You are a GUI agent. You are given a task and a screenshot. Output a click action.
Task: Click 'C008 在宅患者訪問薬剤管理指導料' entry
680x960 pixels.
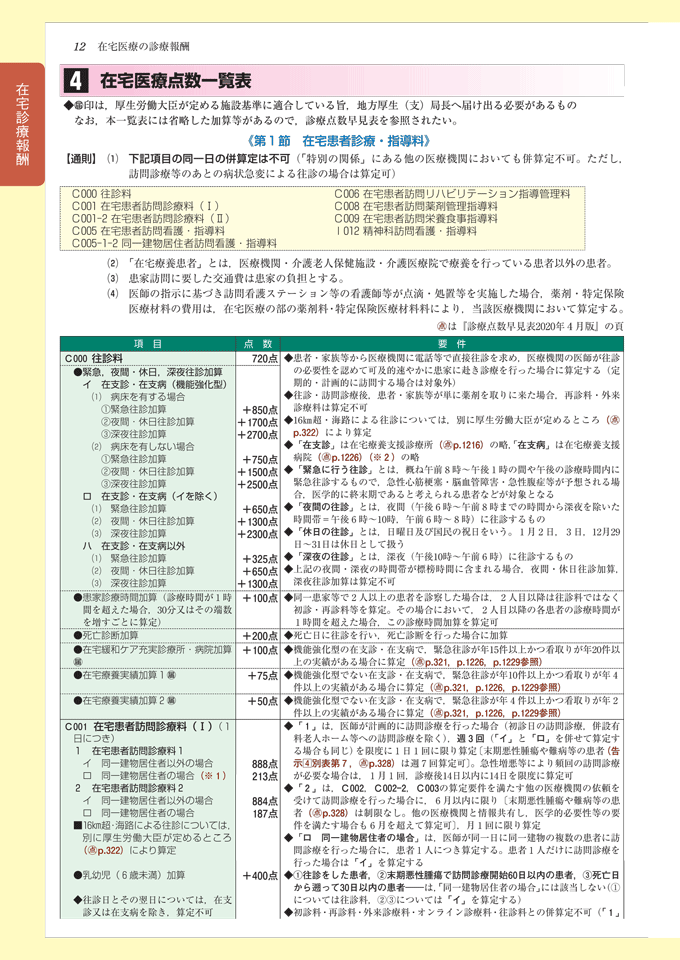point(416,206)
